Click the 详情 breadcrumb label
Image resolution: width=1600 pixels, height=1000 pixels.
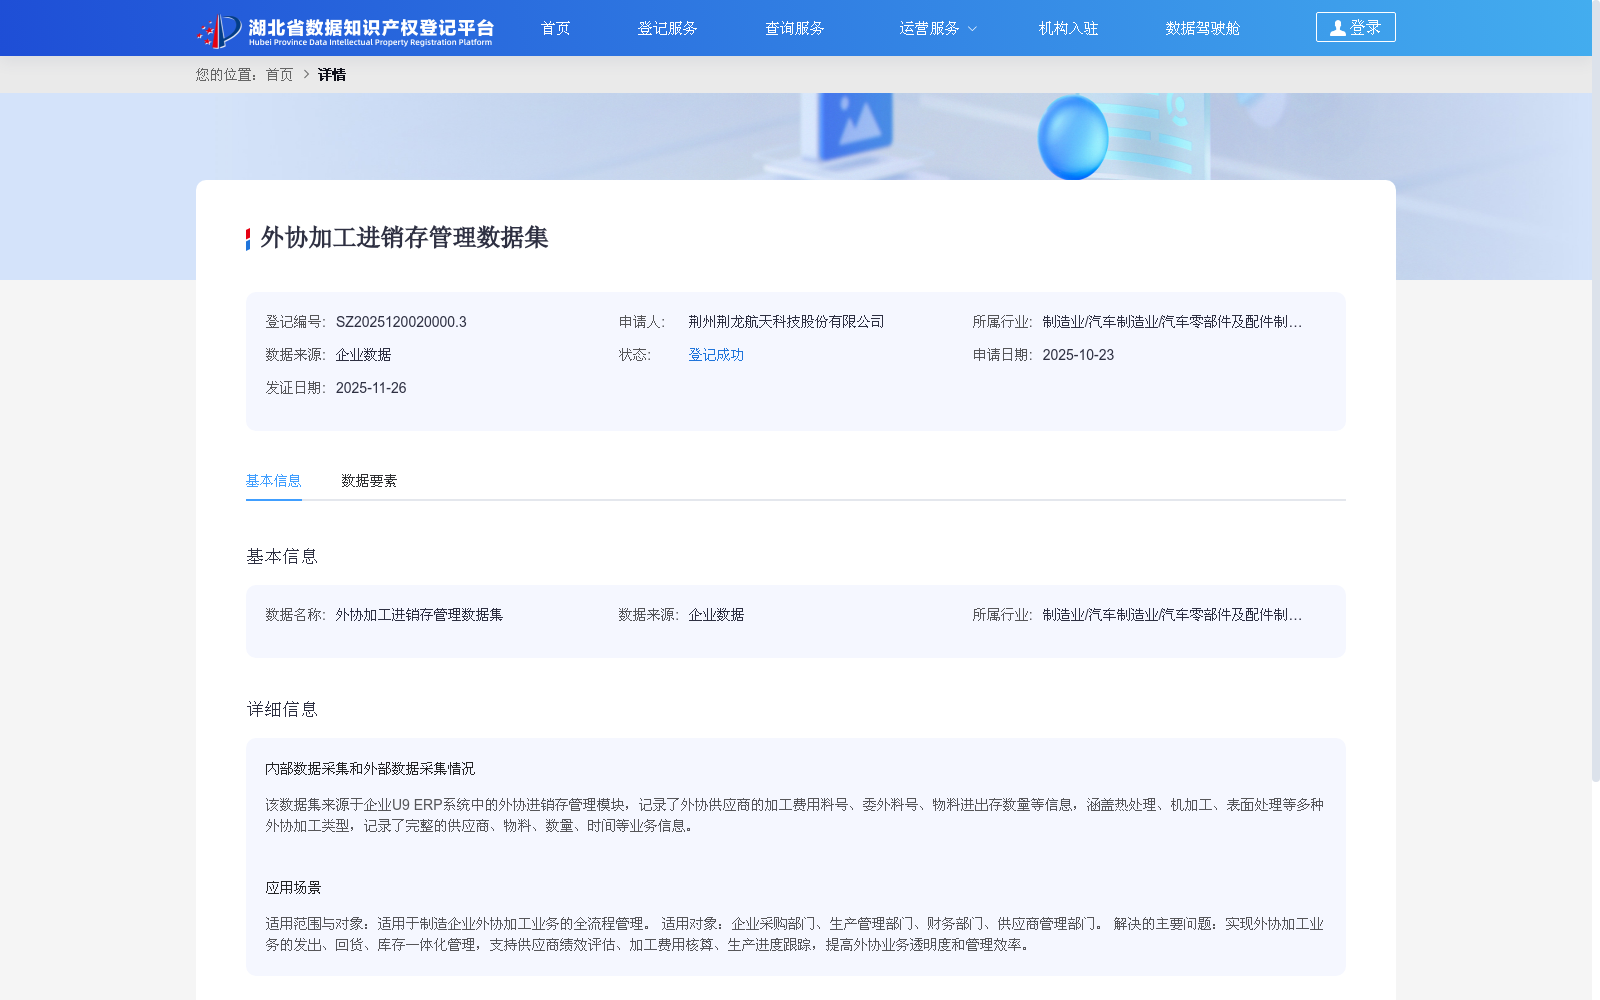tap(331, 75)
